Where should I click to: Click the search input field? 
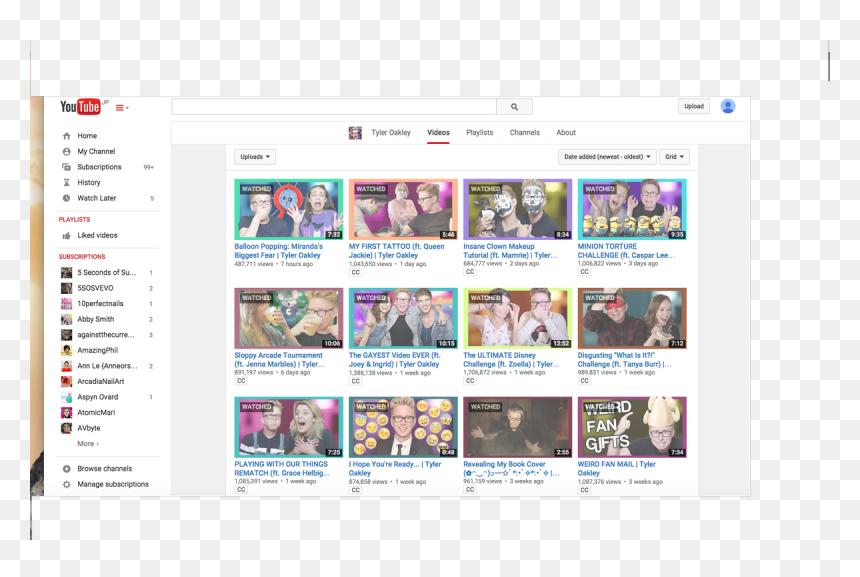pyautogui.click(x=334, y=107)
